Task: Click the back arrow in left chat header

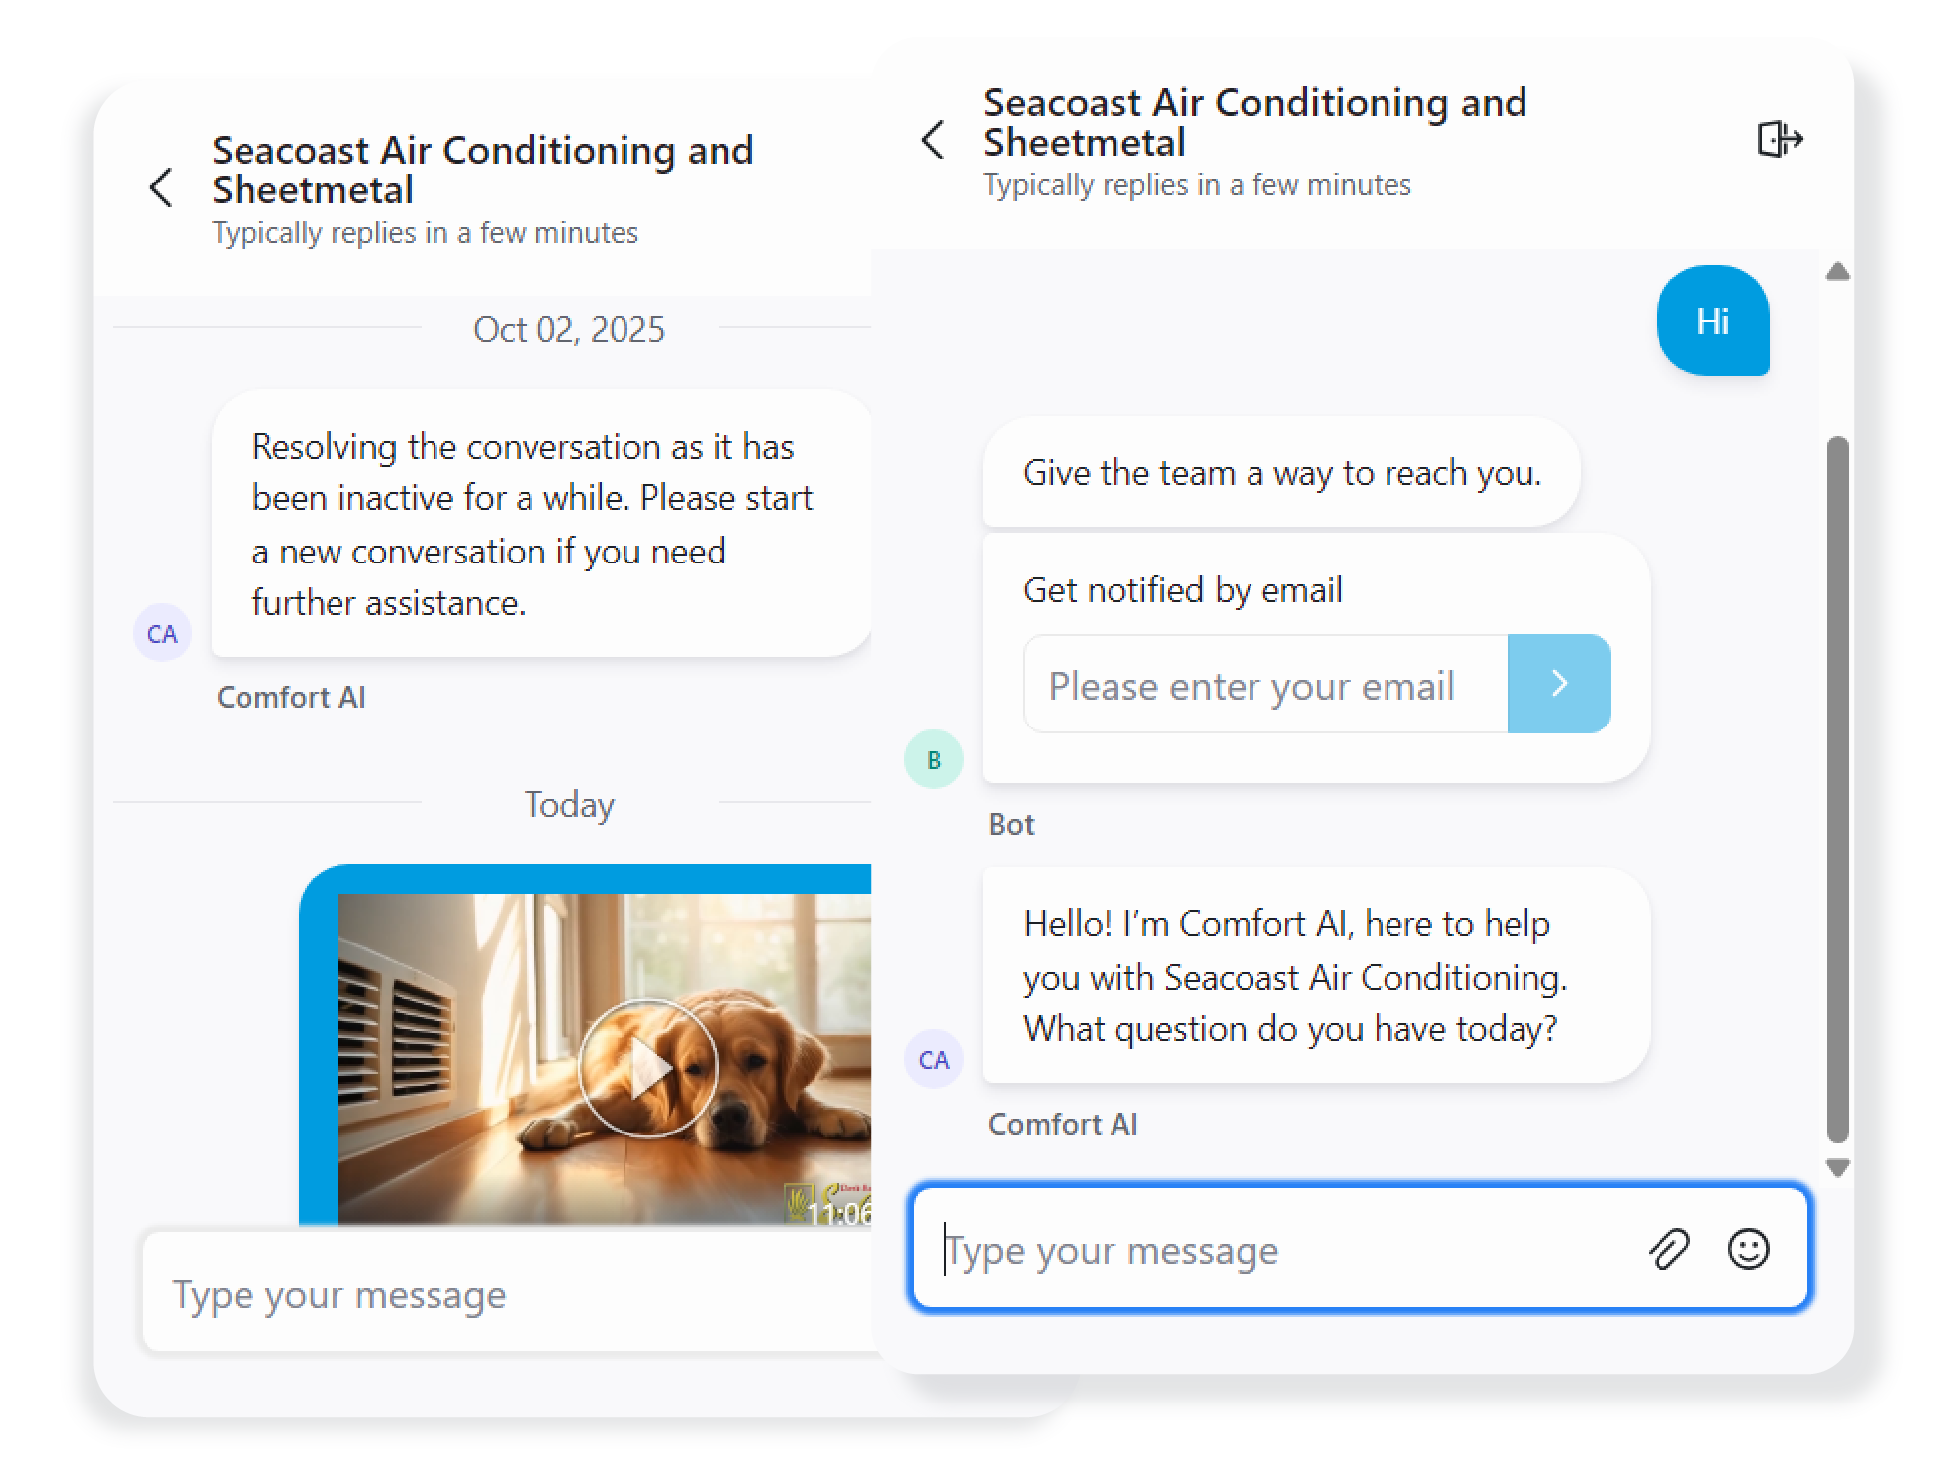Action: click(x=161, y=188)
